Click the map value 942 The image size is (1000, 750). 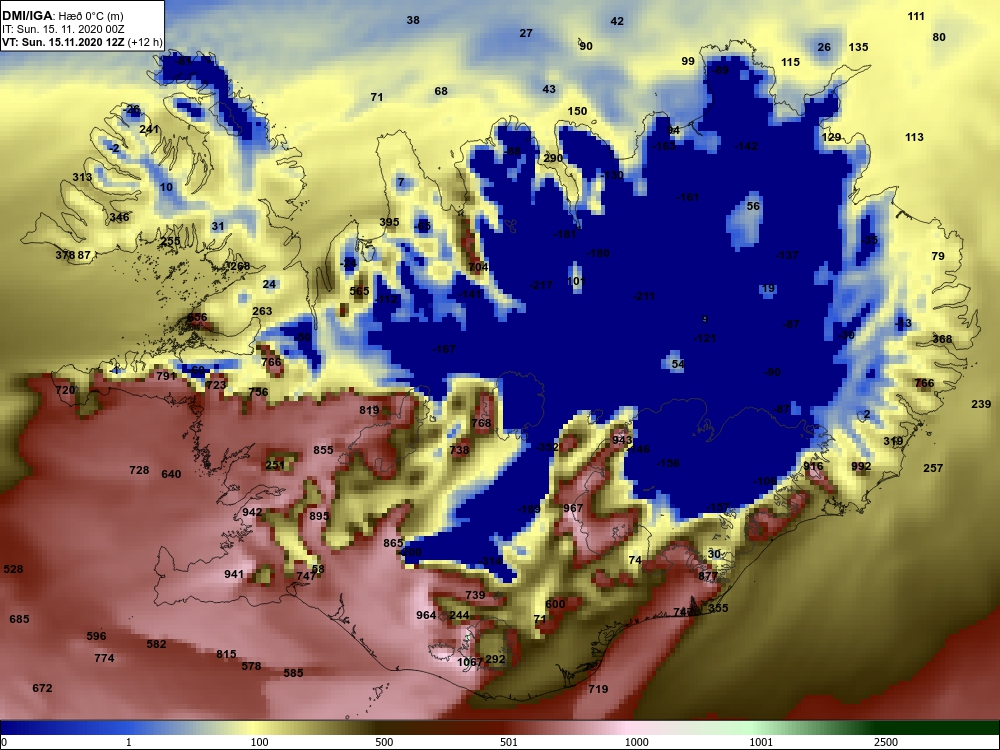252,512
